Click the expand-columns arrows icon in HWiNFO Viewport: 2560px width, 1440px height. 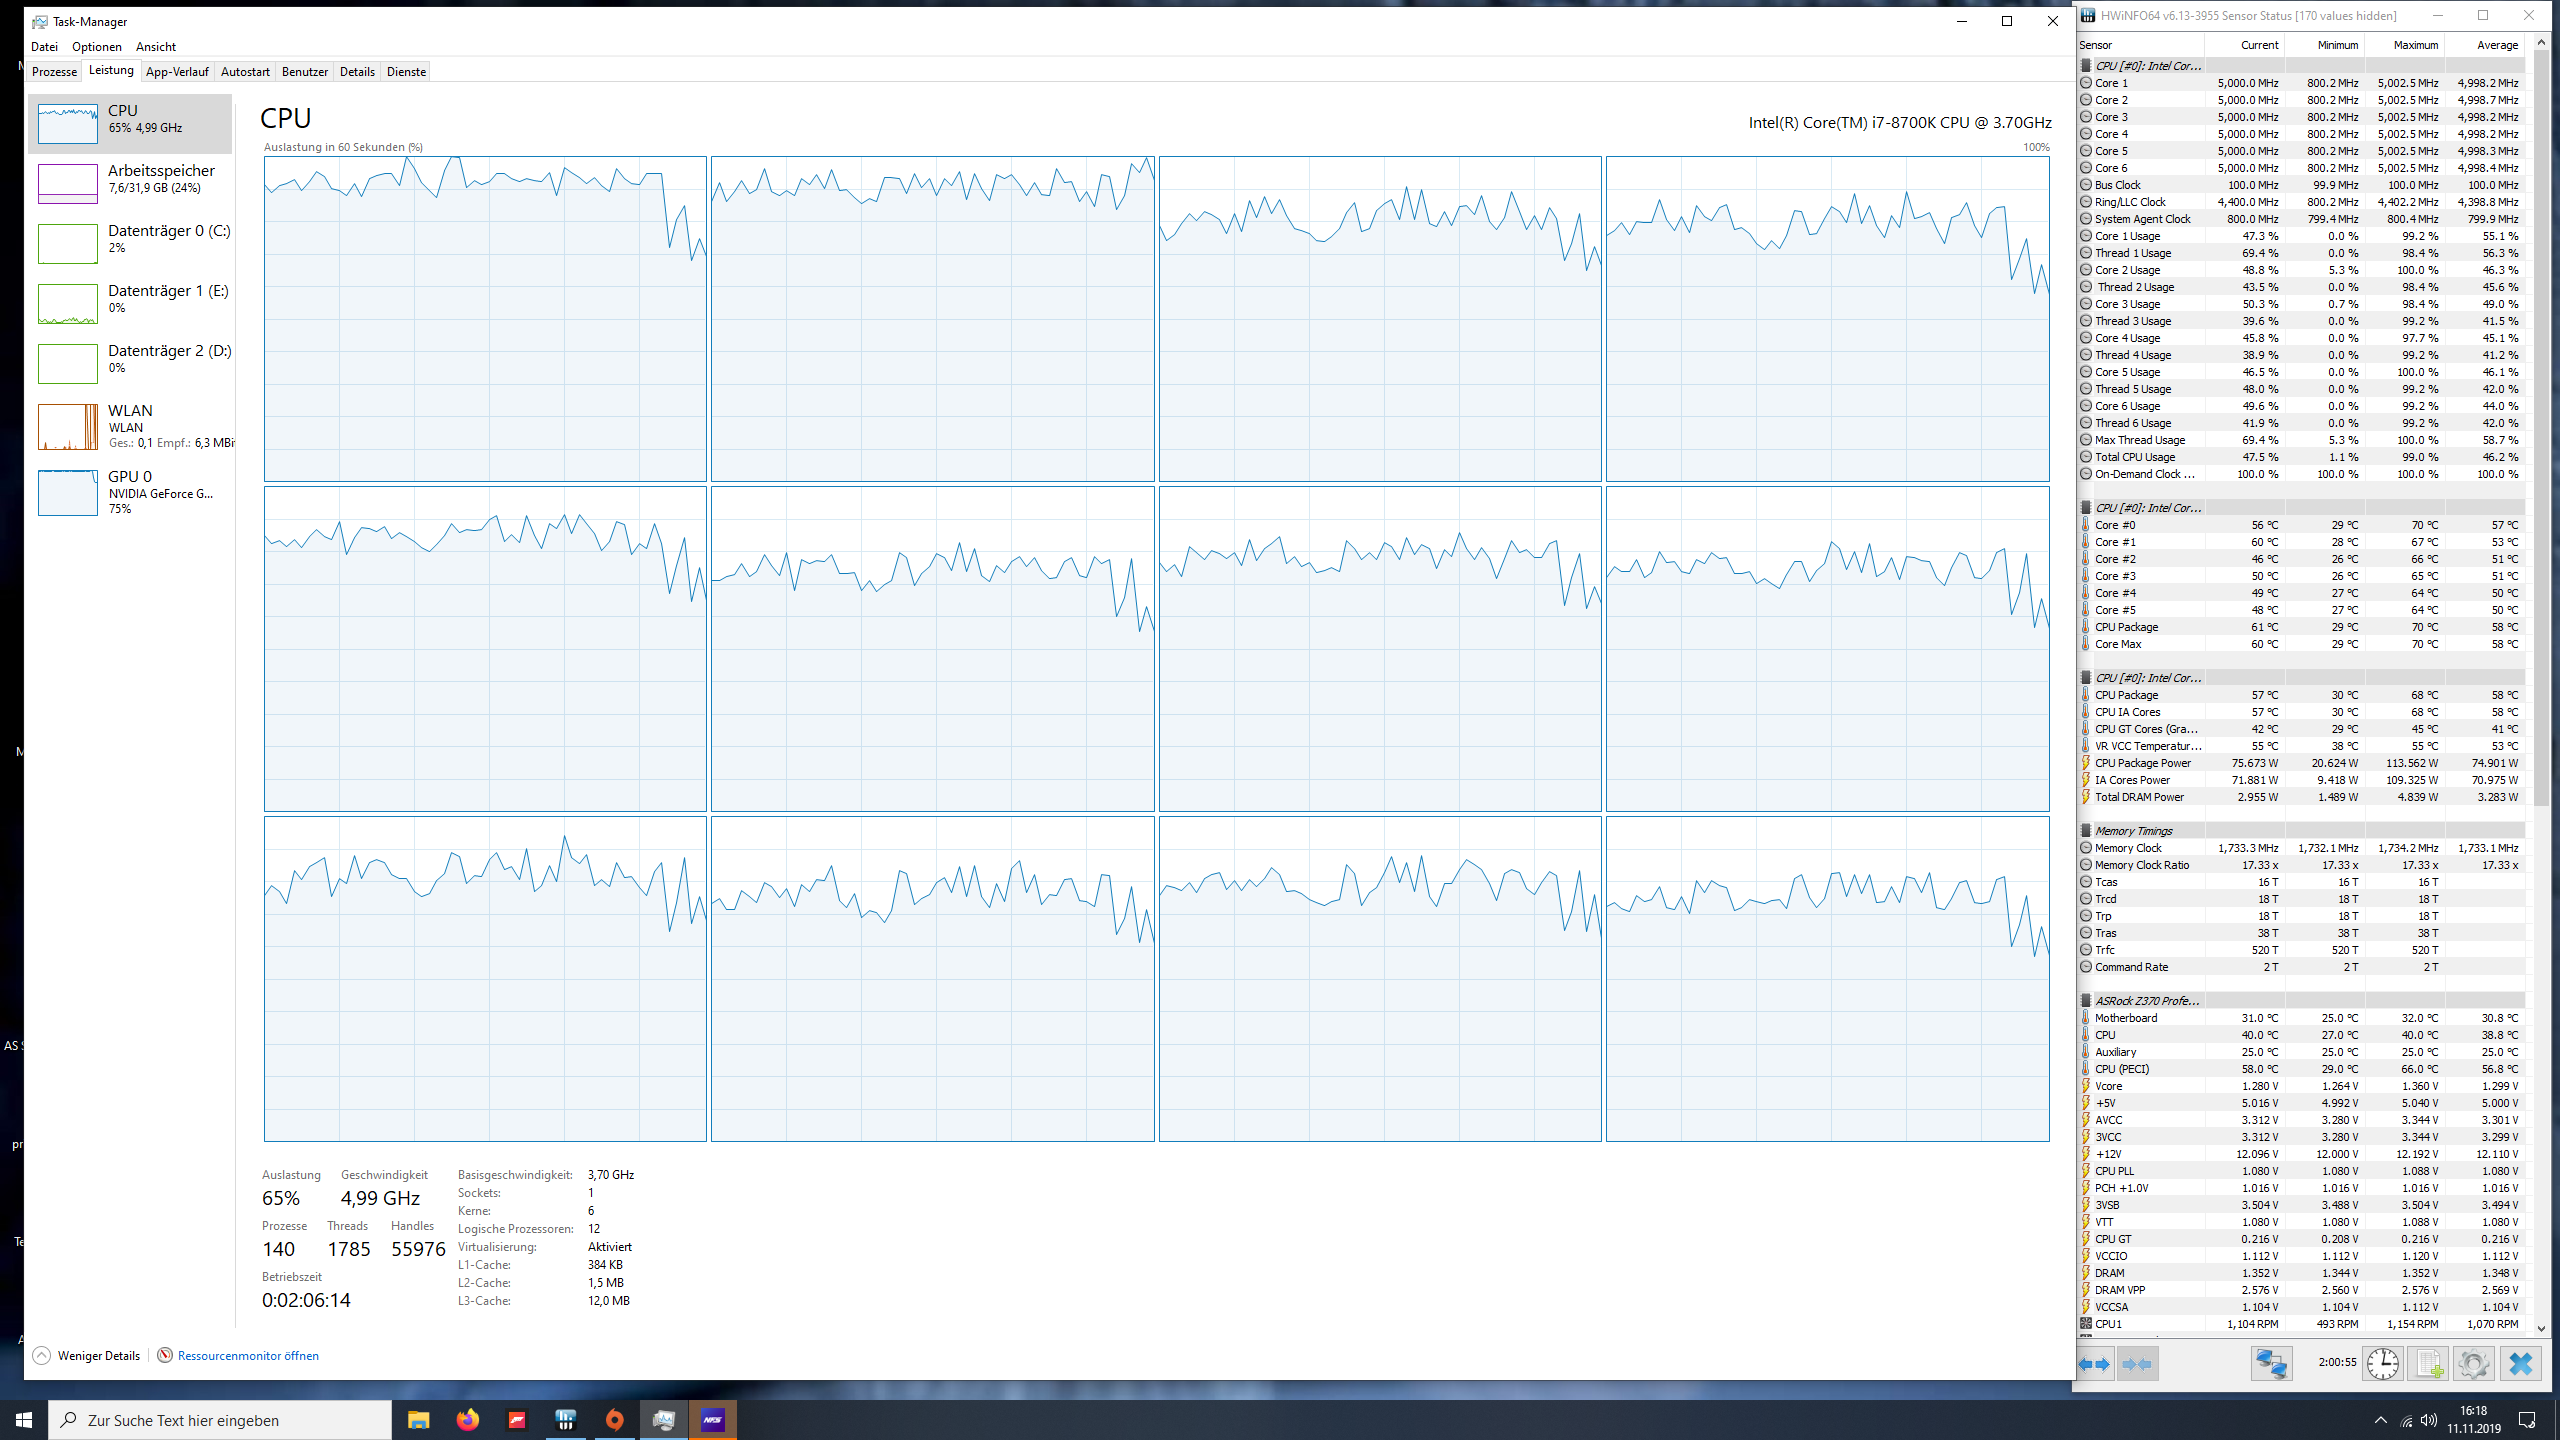pyautogui.click(x=2094, y=1363)
